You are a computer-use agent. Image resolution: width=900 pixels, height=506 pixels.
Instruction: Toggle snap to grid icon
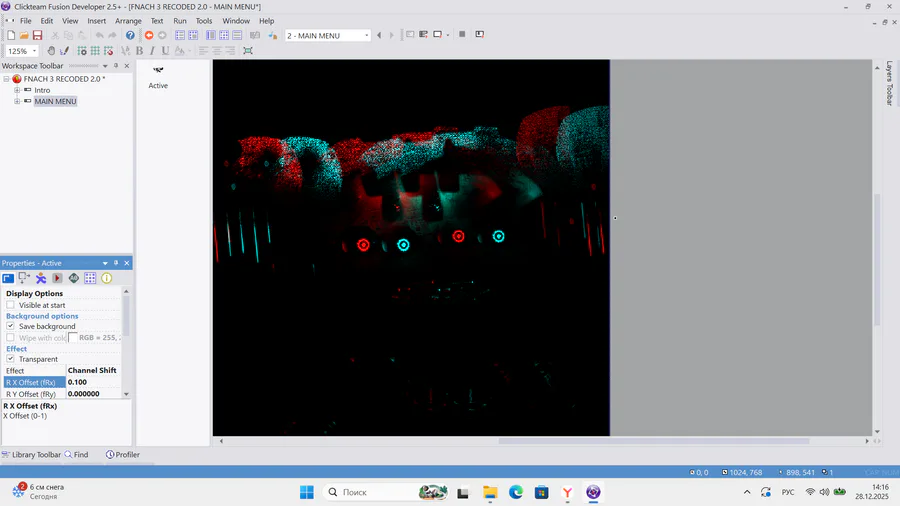click(108, 51)
